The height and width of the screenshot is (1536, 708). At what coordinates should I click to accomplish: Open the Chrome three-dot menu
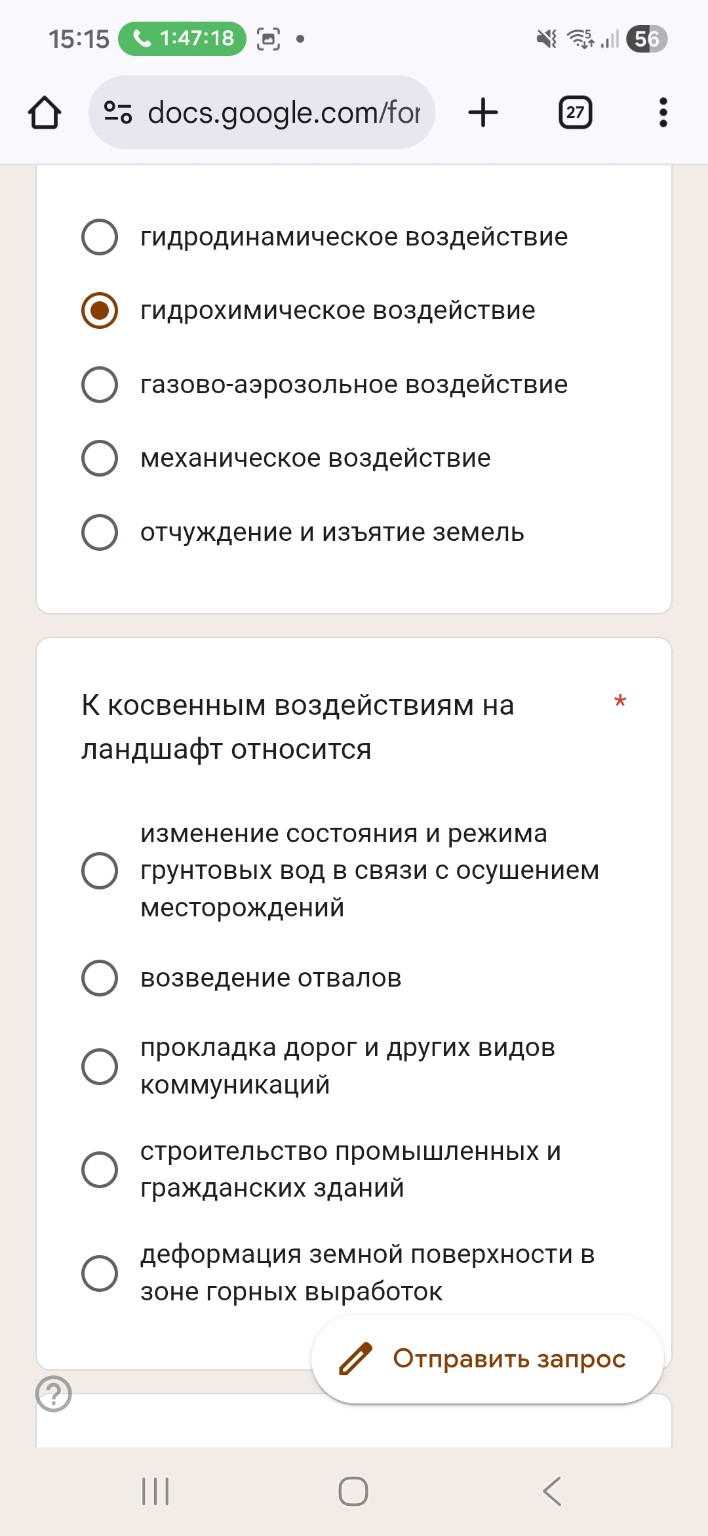click(661, 112)
